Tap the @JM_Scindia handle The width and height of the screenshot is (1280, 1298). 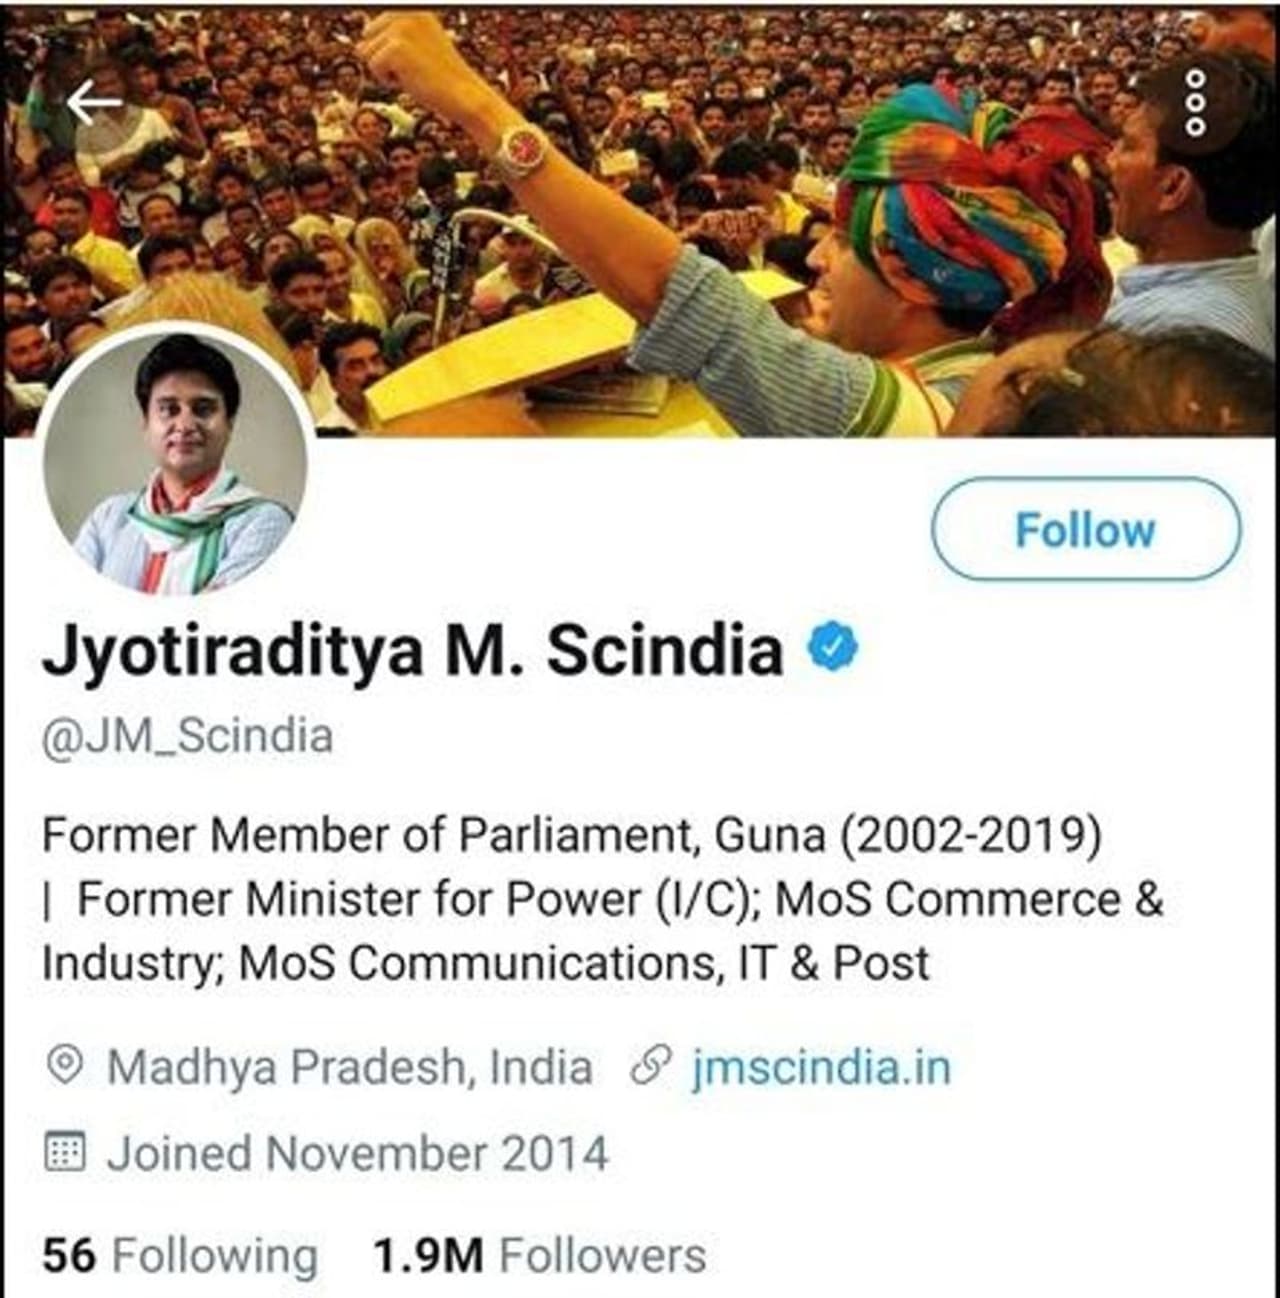pyautogui.click(x=187, y=736)
